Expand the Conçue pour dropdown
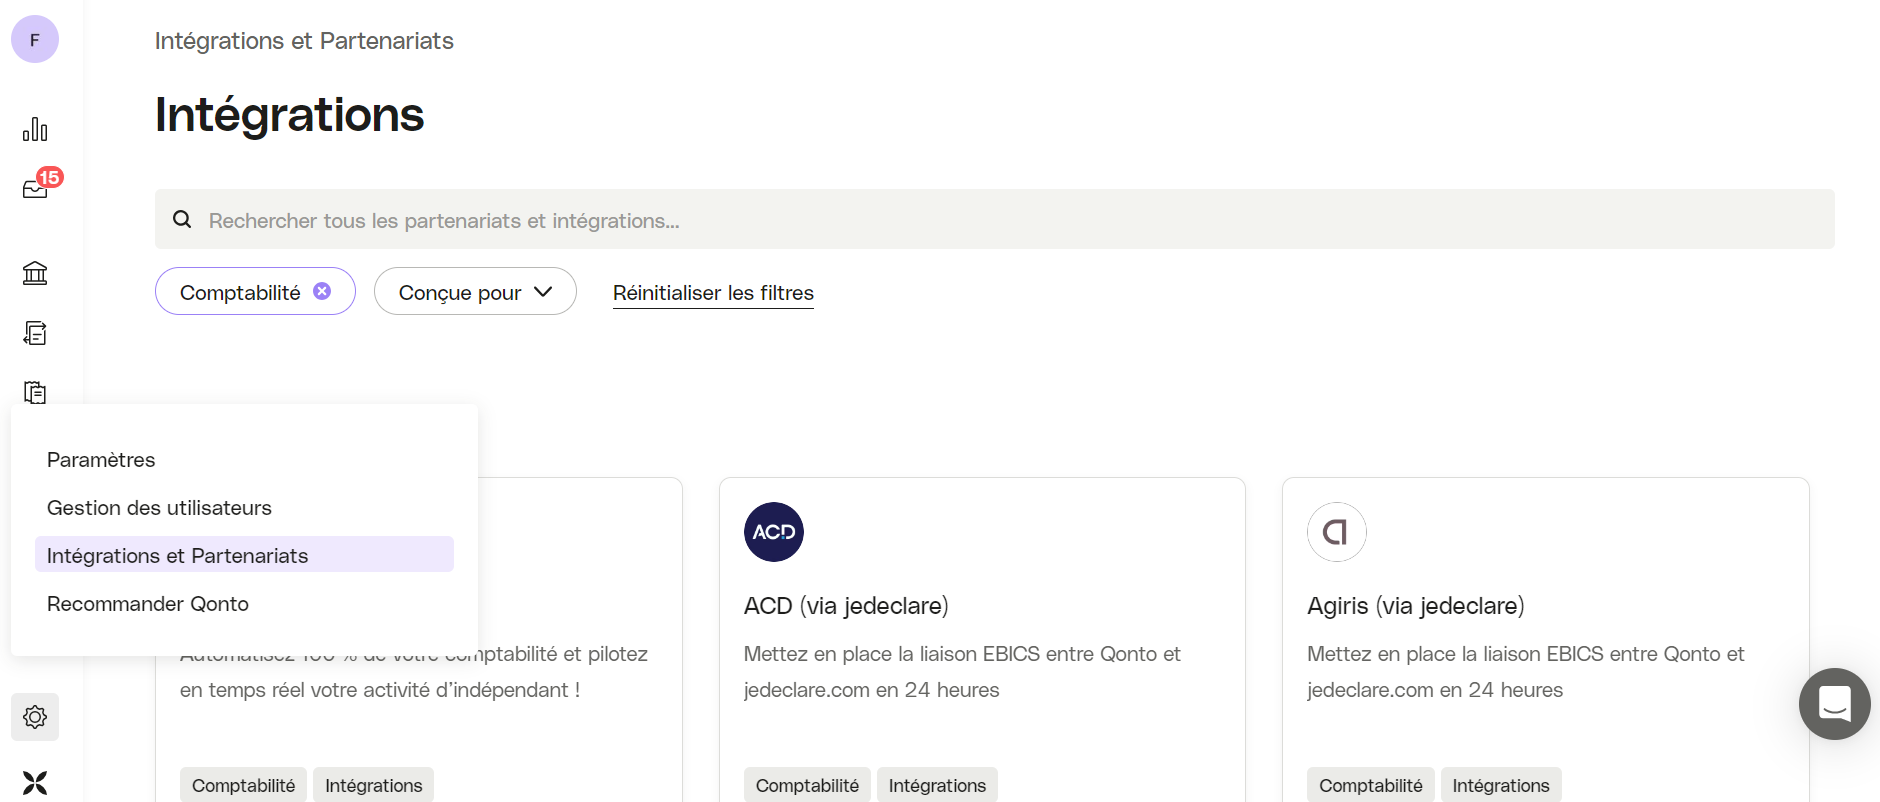Screen dimensions: 1880x802 click(475, 291)
